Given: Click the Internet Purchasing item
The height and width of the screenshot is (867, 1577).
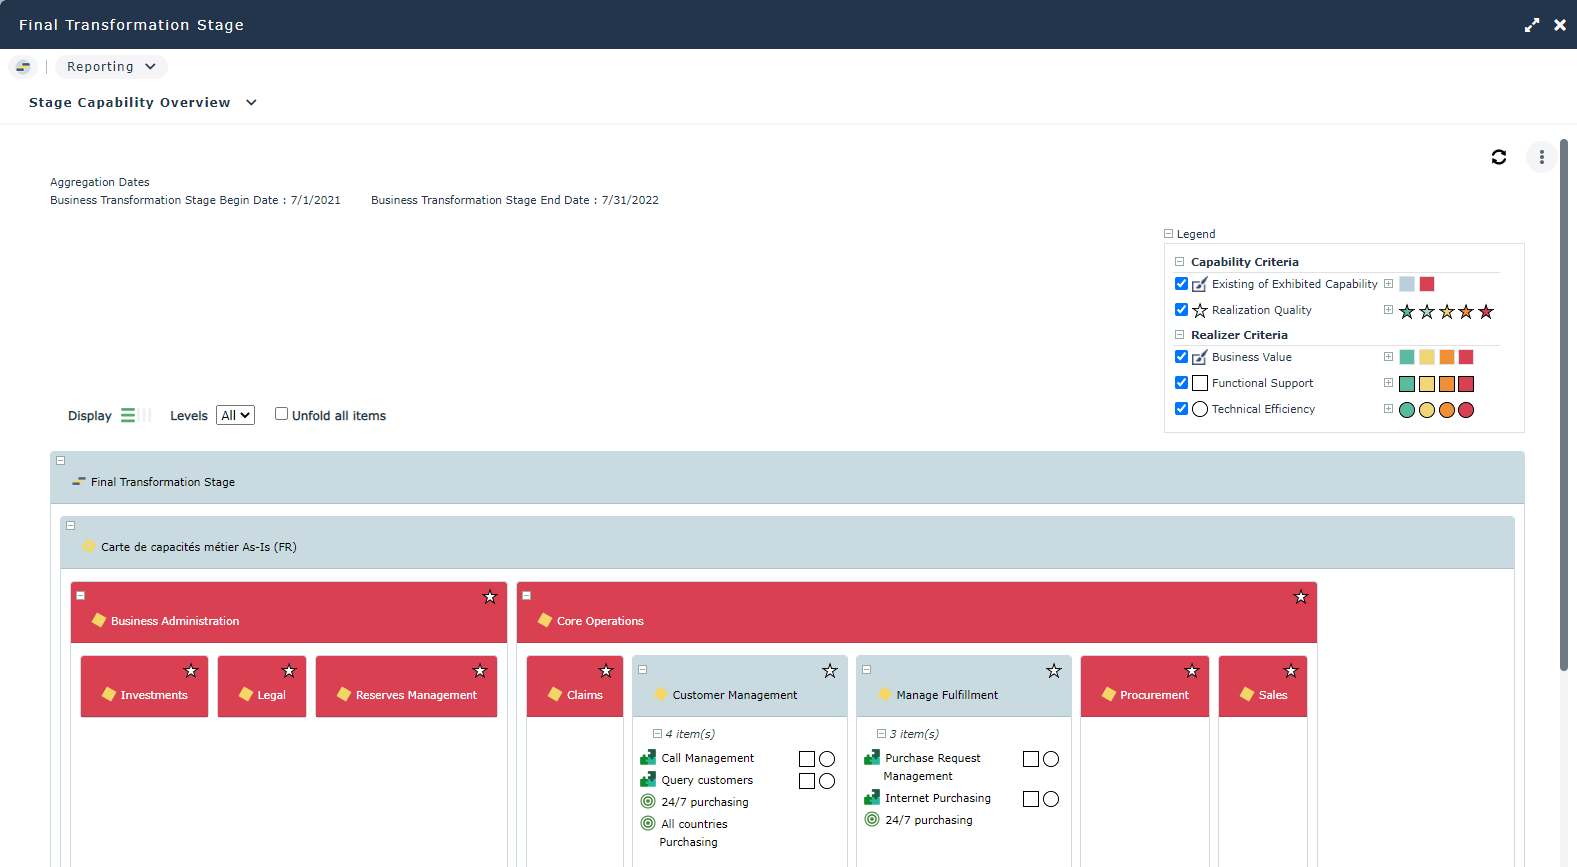Looking at the screenshot, I should 937,798.
